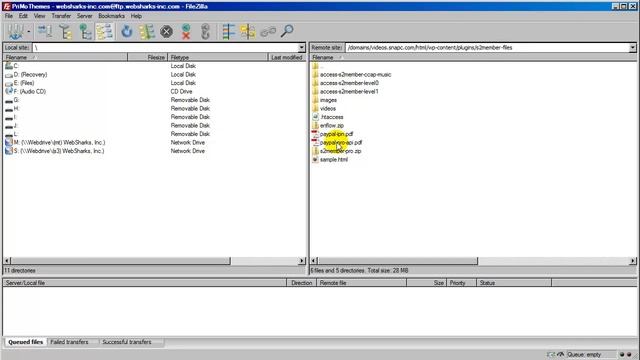Select the G: removable disk
This screenshot has width=640, height=360.
pyautogui.click(x=12, y=100)
